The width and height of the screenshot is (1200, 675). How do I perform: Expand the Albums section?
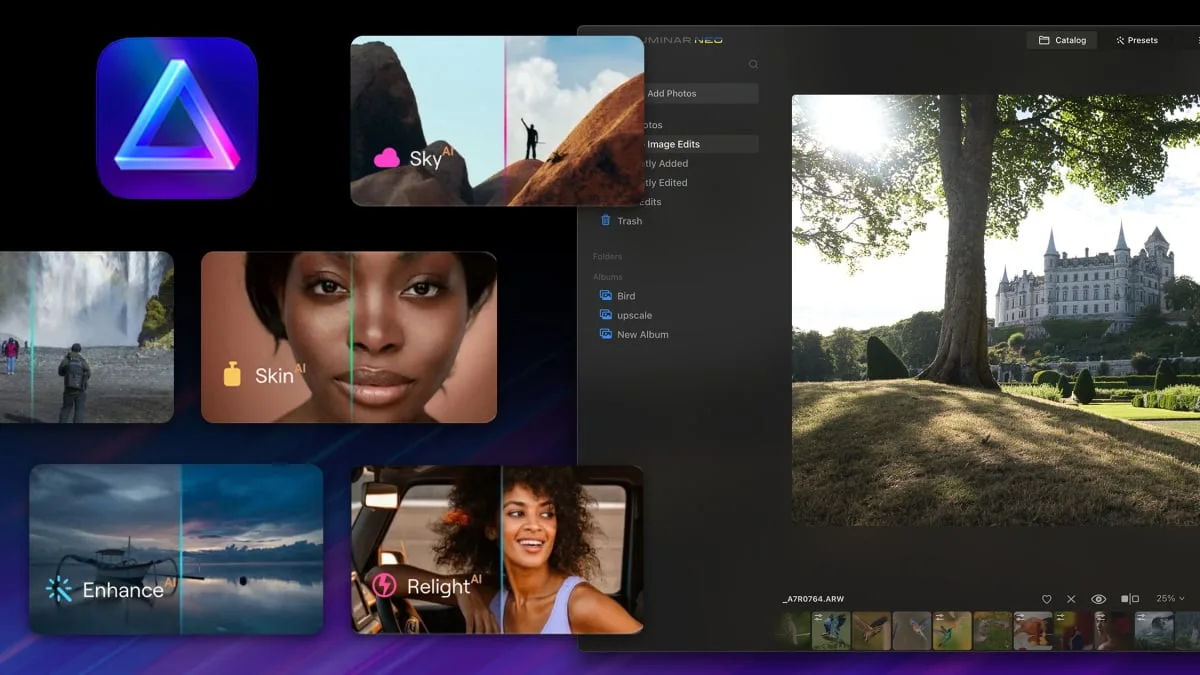point(606,276)
